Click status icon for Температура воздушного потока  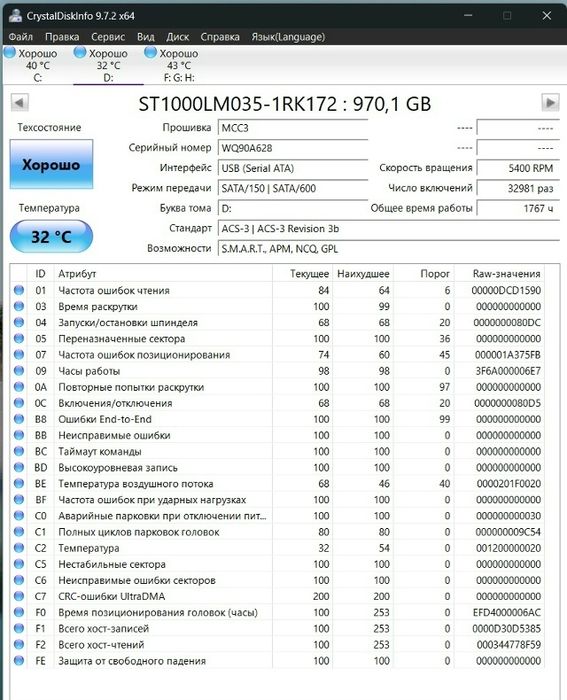pyautogui.click(x=19, y=483)
